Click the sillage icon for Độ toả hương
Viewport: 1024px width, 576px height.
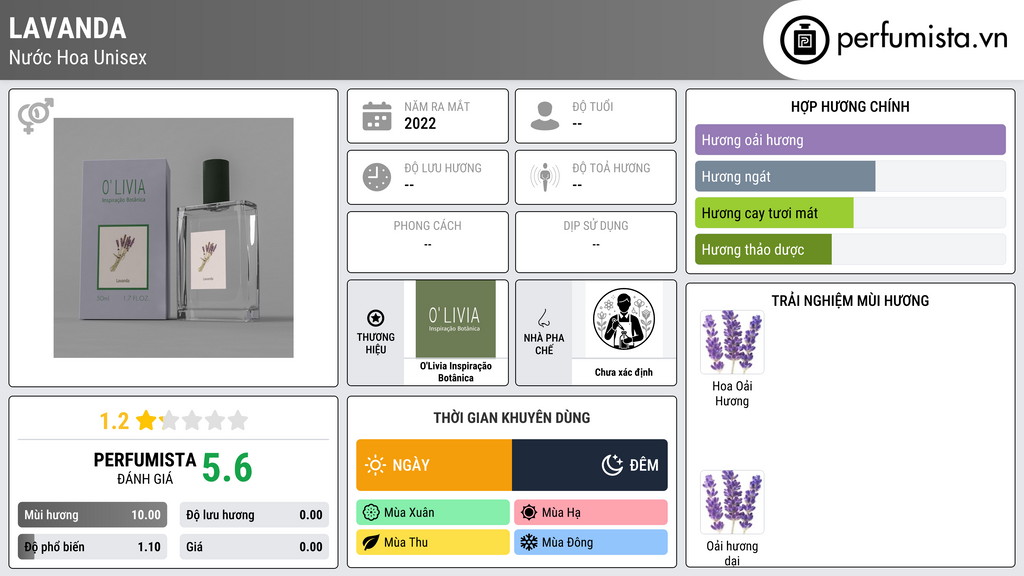[545, 177]
